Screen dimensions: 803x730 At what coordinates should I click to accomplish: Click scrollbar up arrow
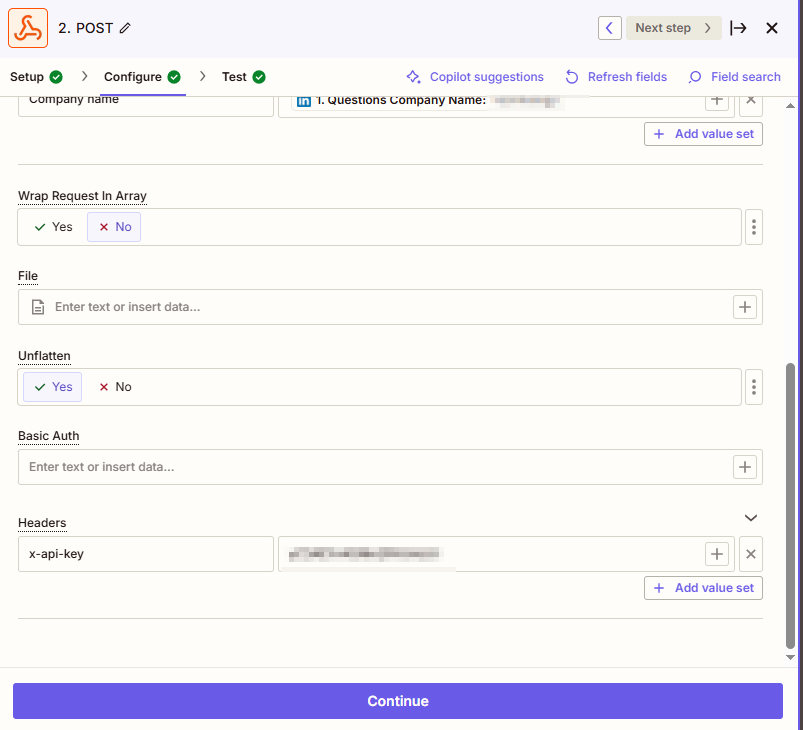790,106
